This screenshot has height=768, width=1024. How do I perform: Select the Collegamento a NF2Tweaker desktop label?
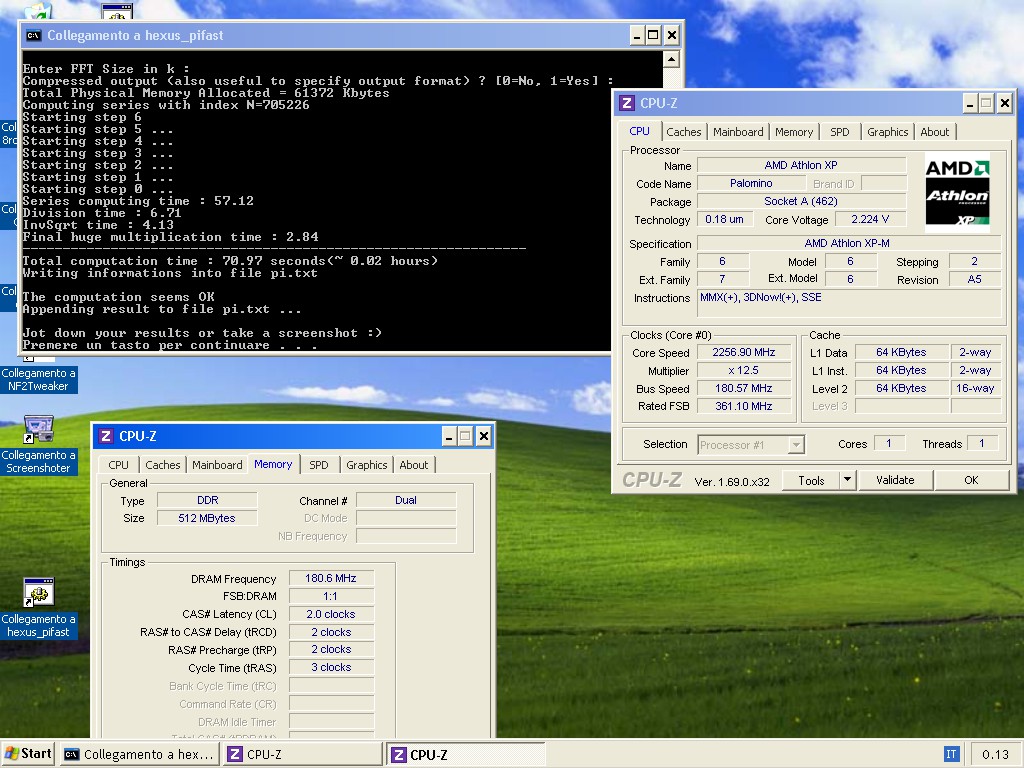tap(39, 379)
